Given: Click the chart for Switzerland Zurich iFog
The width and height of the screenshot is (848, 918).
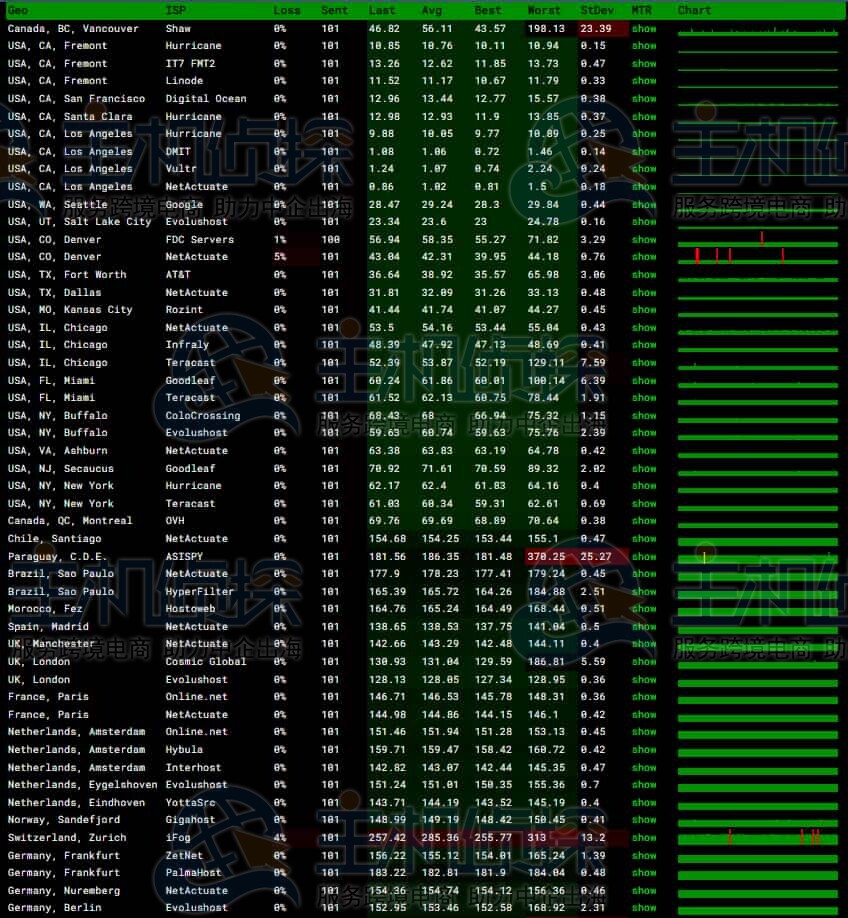Looking at the screenshot, I should point(757,838).
